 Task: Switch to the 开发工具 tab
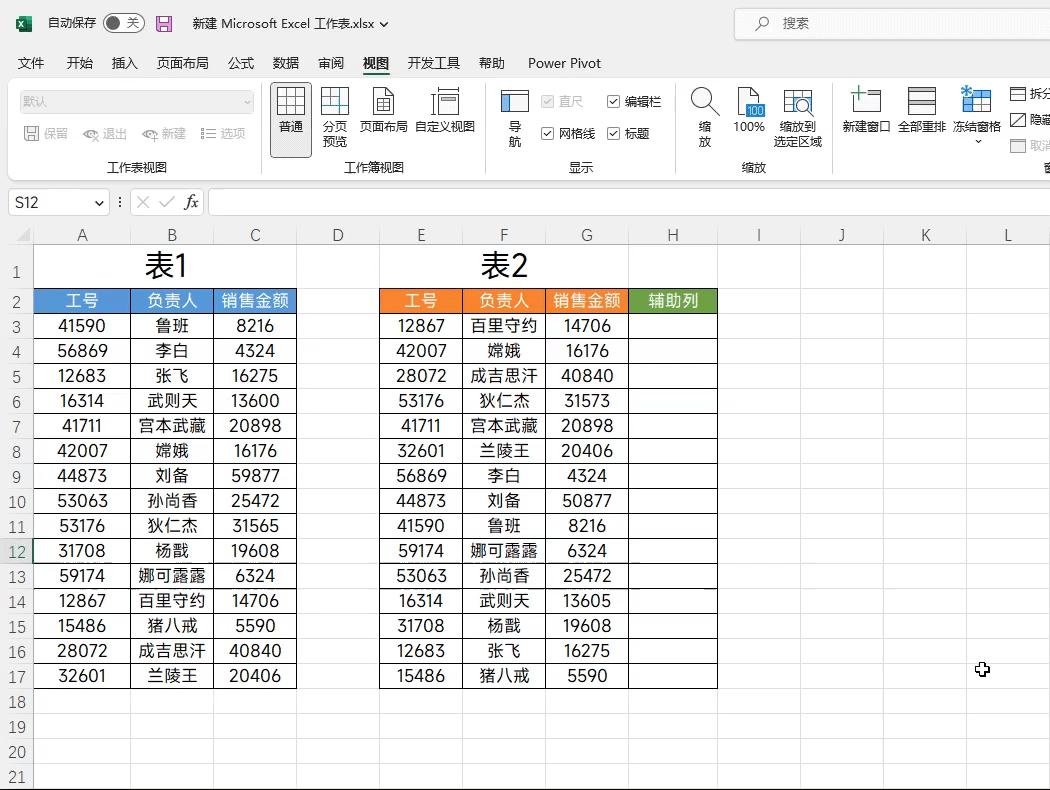tap(434, 63)
